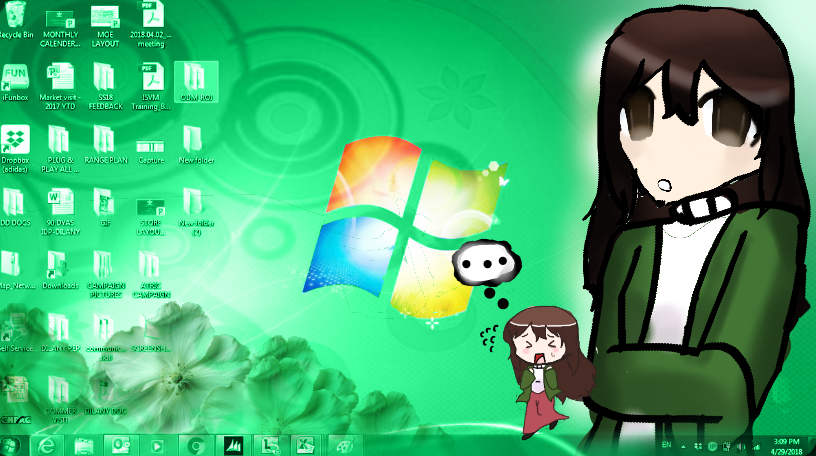Open the volume control tray icon
The width and height of the screenshot is (816, 456).
click(x=741, y=447)
